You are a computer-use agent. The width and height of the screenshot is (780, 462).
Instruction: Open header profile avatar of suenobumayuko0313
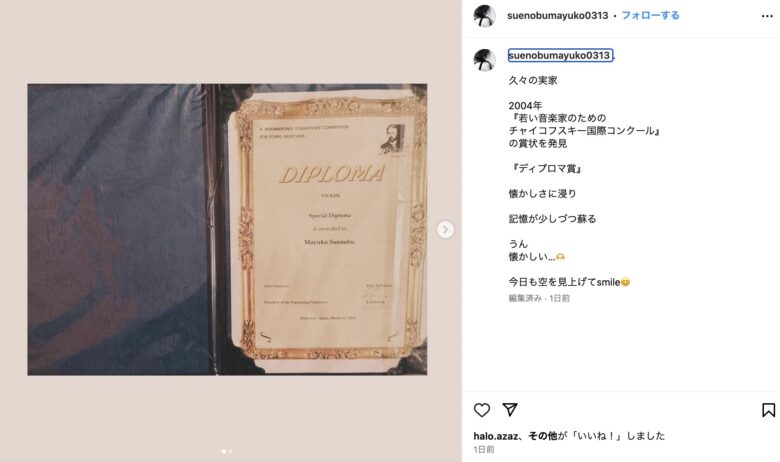point(484,16)
